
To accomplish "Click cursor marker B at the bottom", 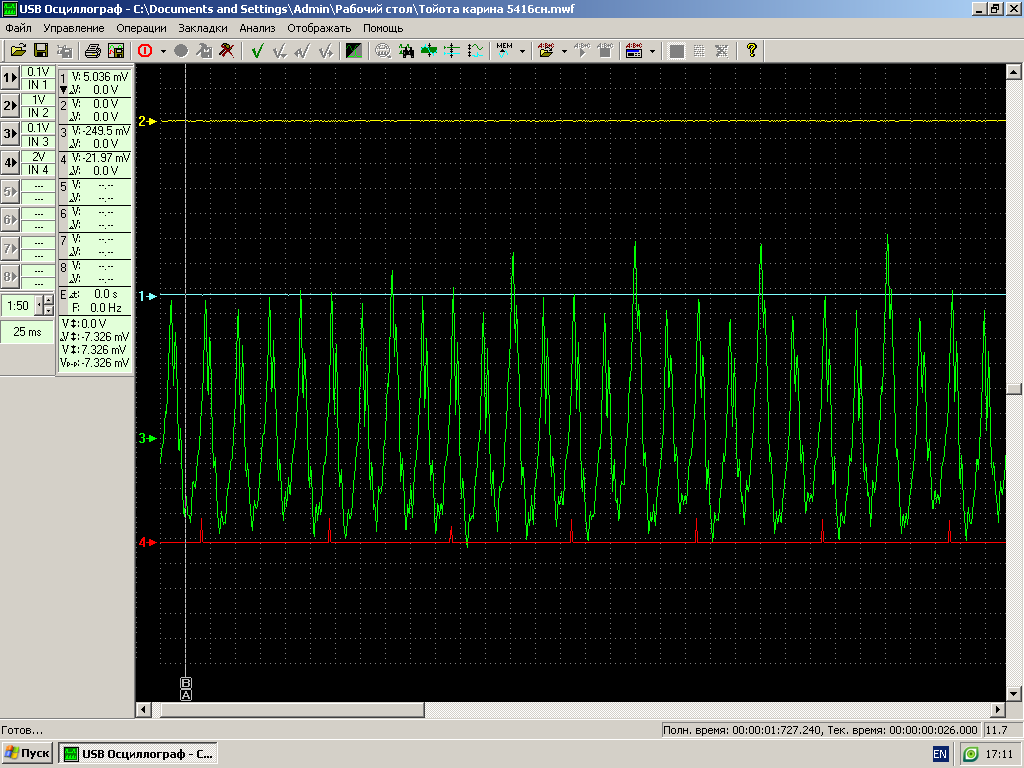I will 186,684.
